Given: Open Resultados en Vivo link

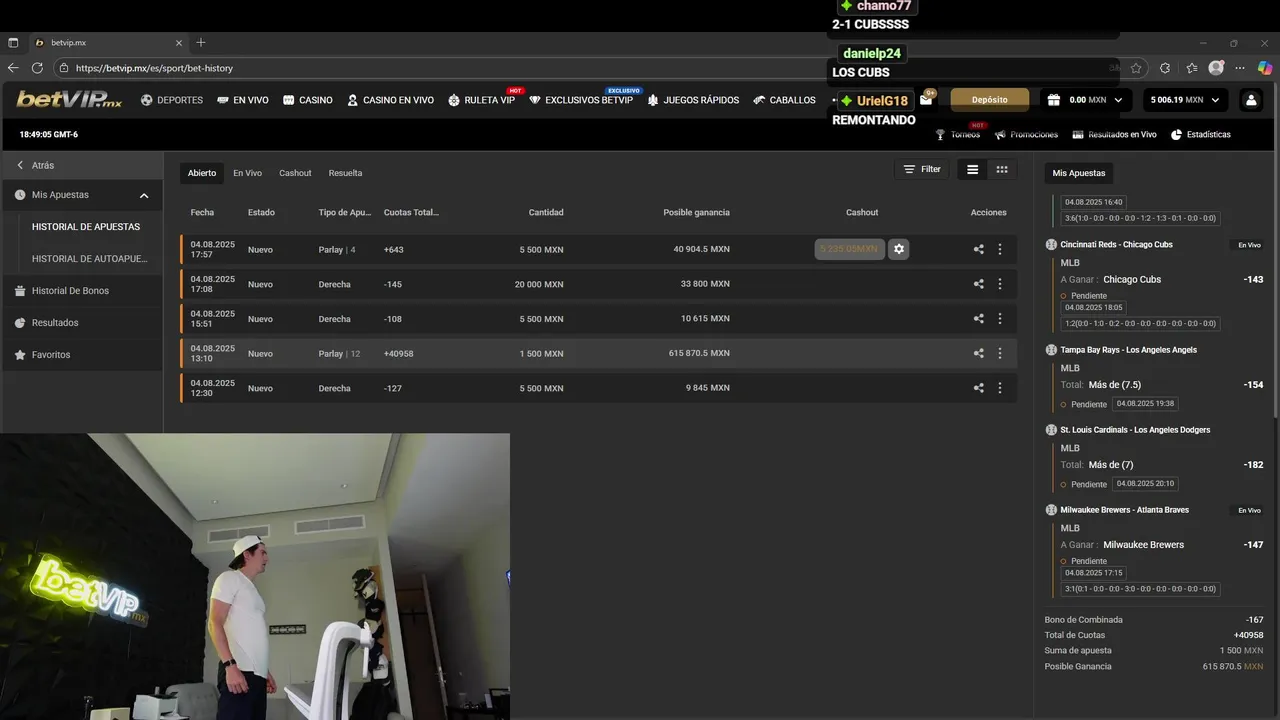Looking at the screenshot, I should tap(1114, 134).
